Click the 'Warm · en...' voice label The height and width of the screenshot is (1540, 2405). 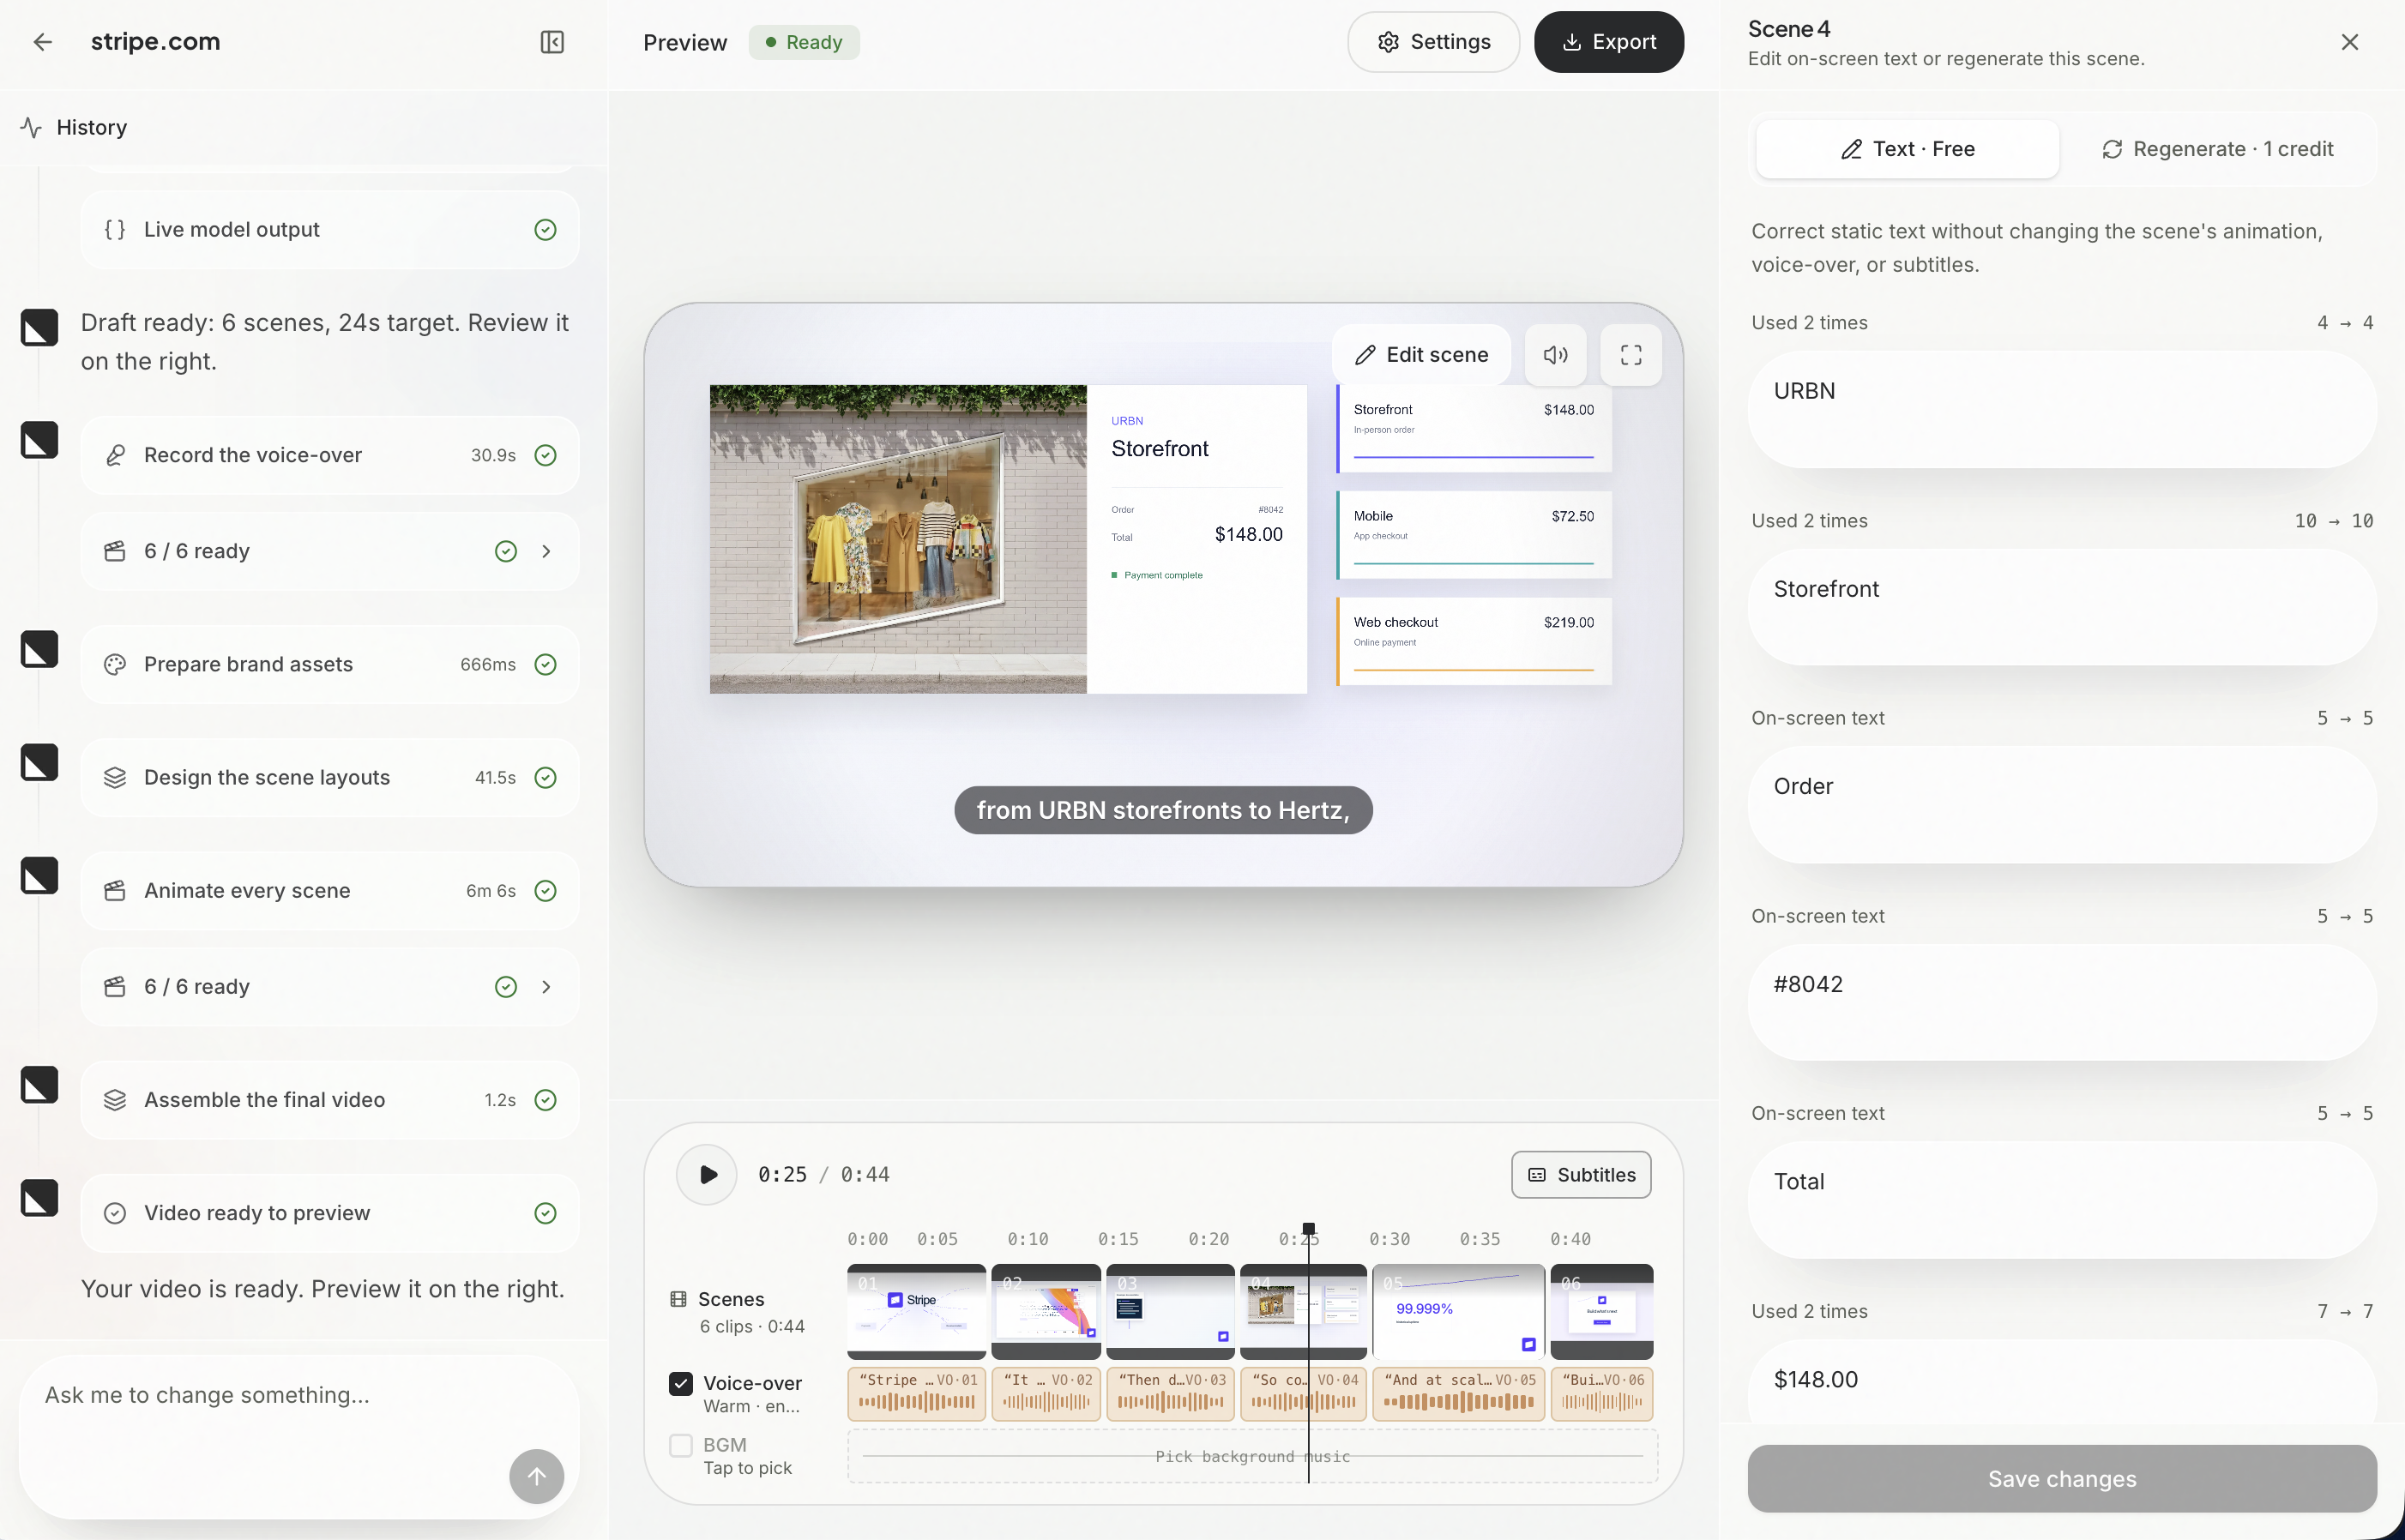[751, 1407]
